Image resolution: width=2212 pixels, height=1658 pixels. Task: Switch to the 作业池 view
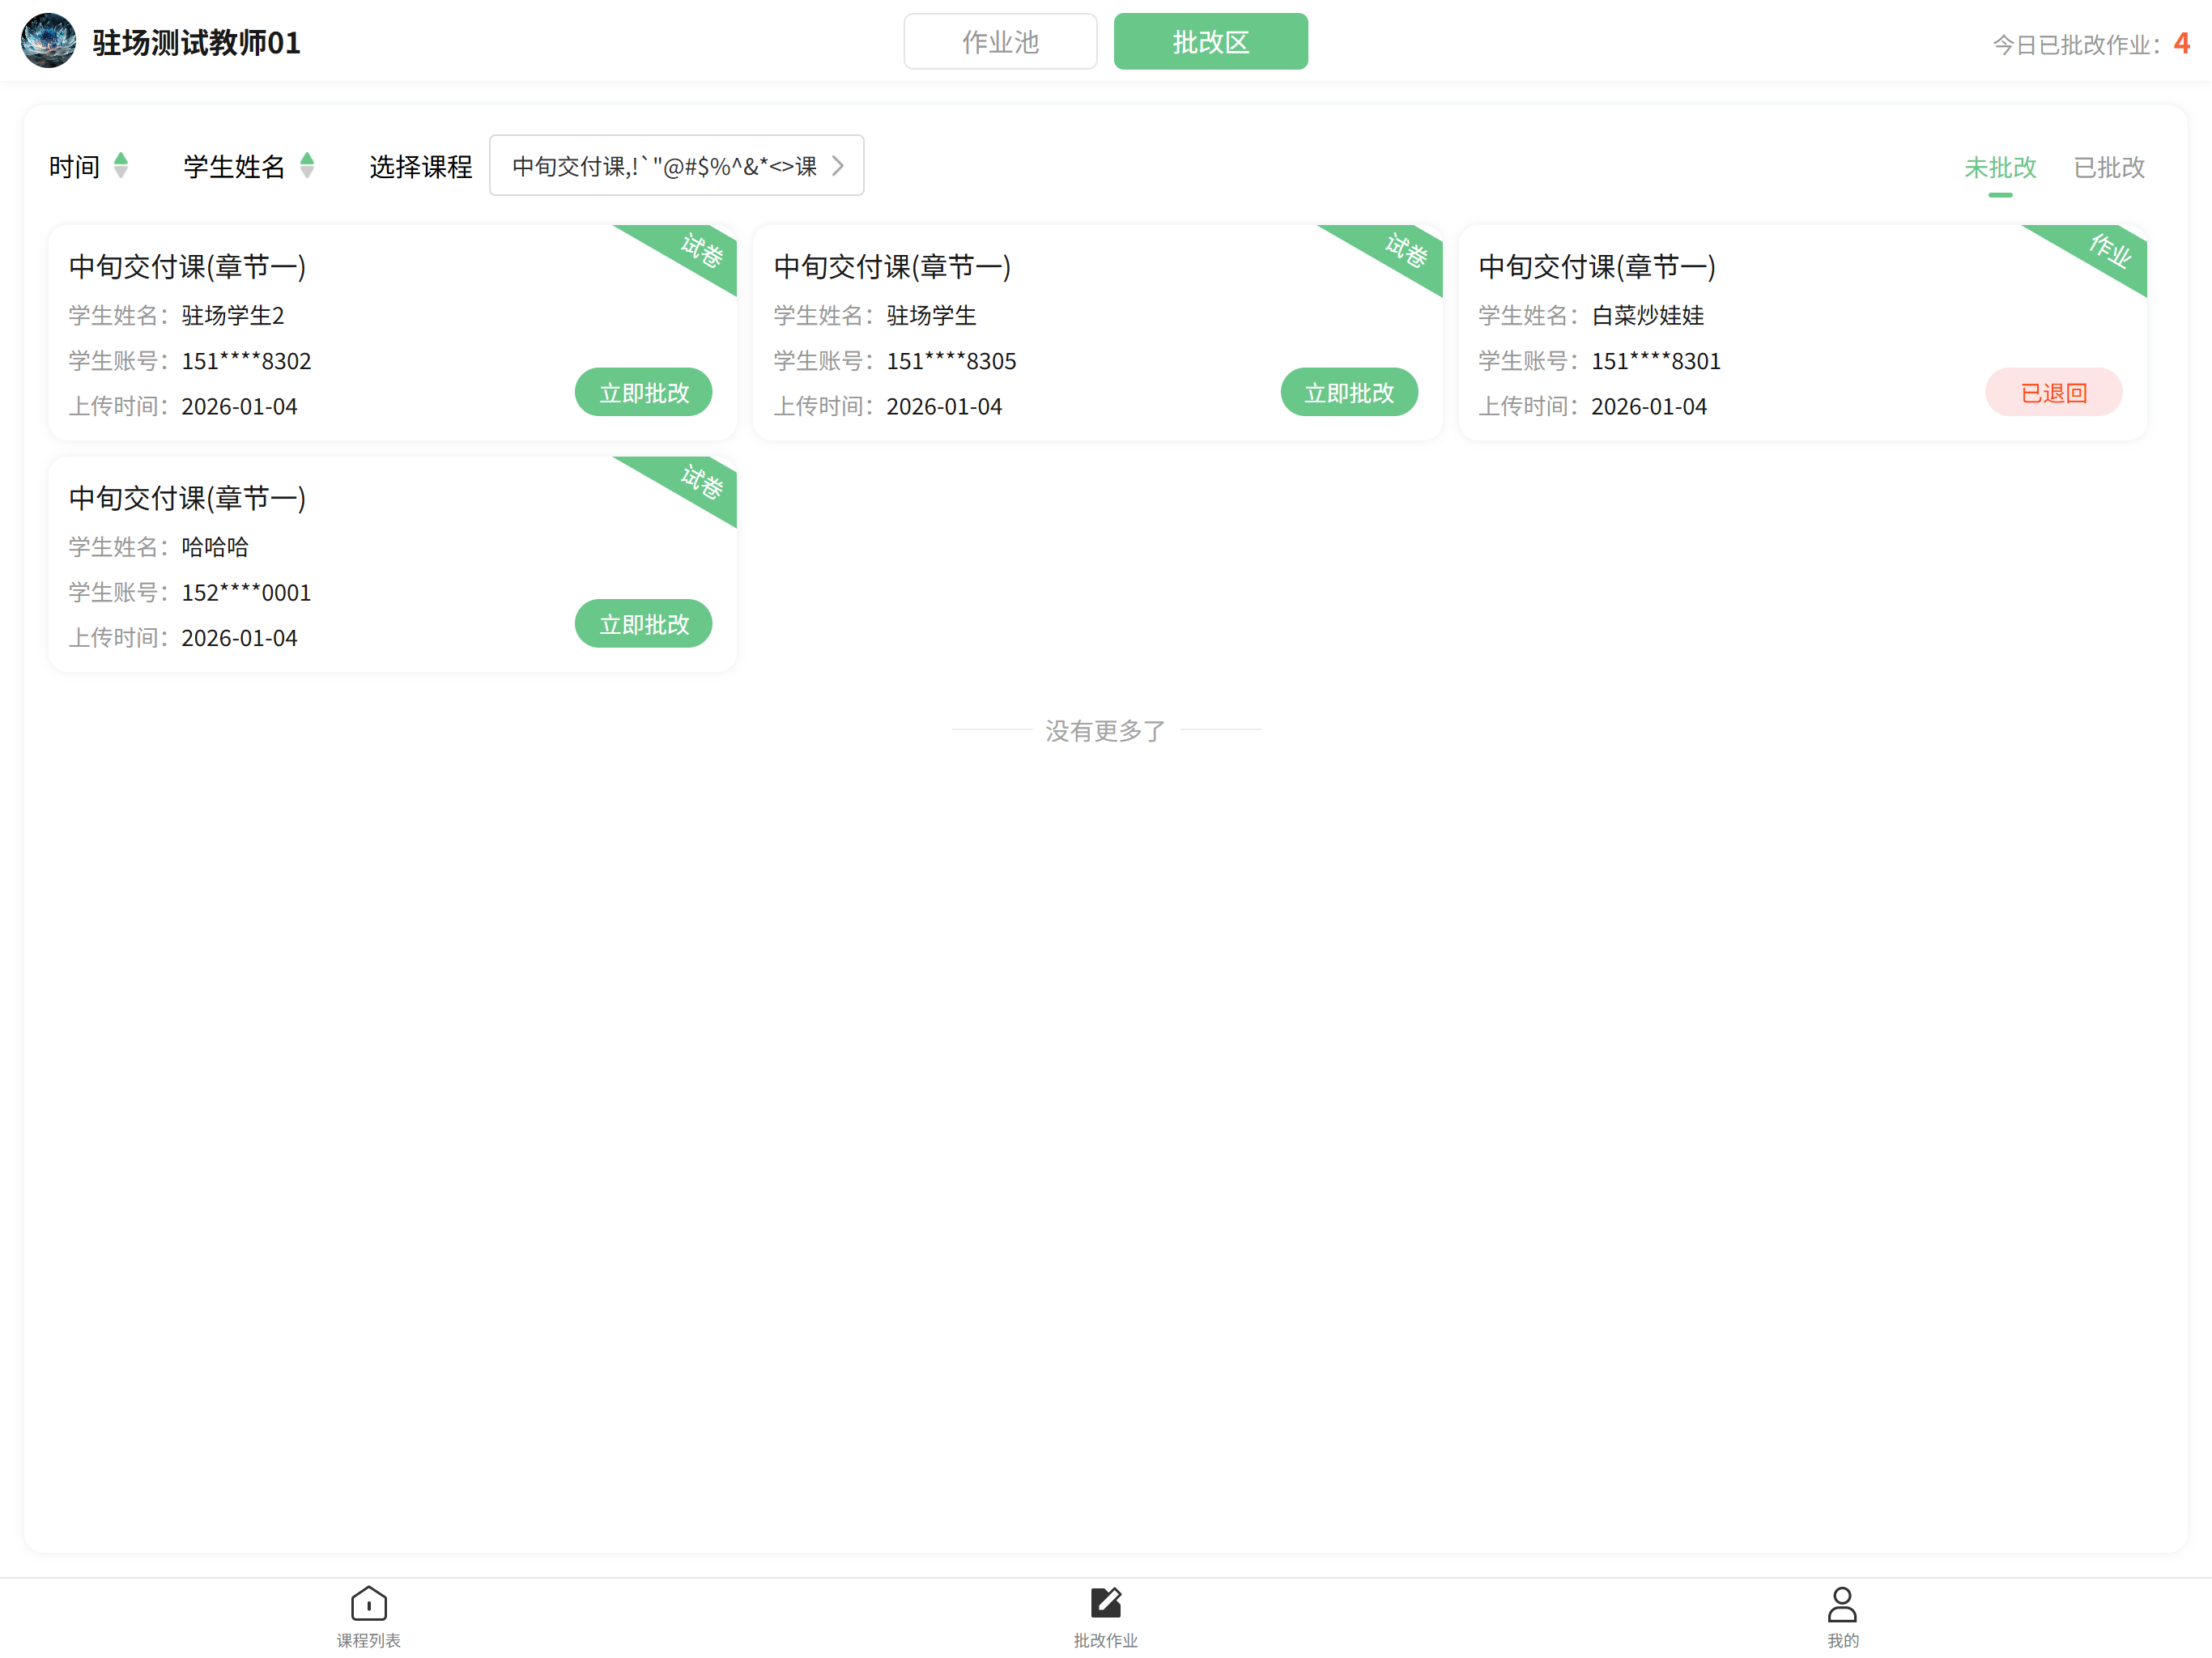1000,42
